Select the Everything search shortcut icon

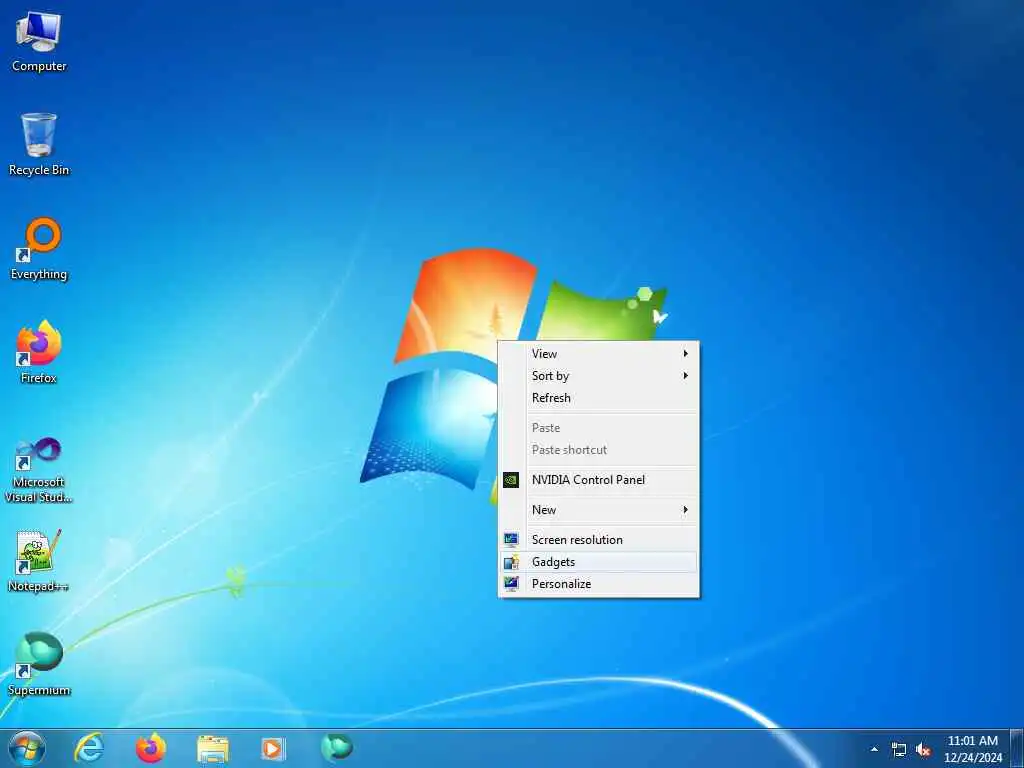tap(39, 249)
